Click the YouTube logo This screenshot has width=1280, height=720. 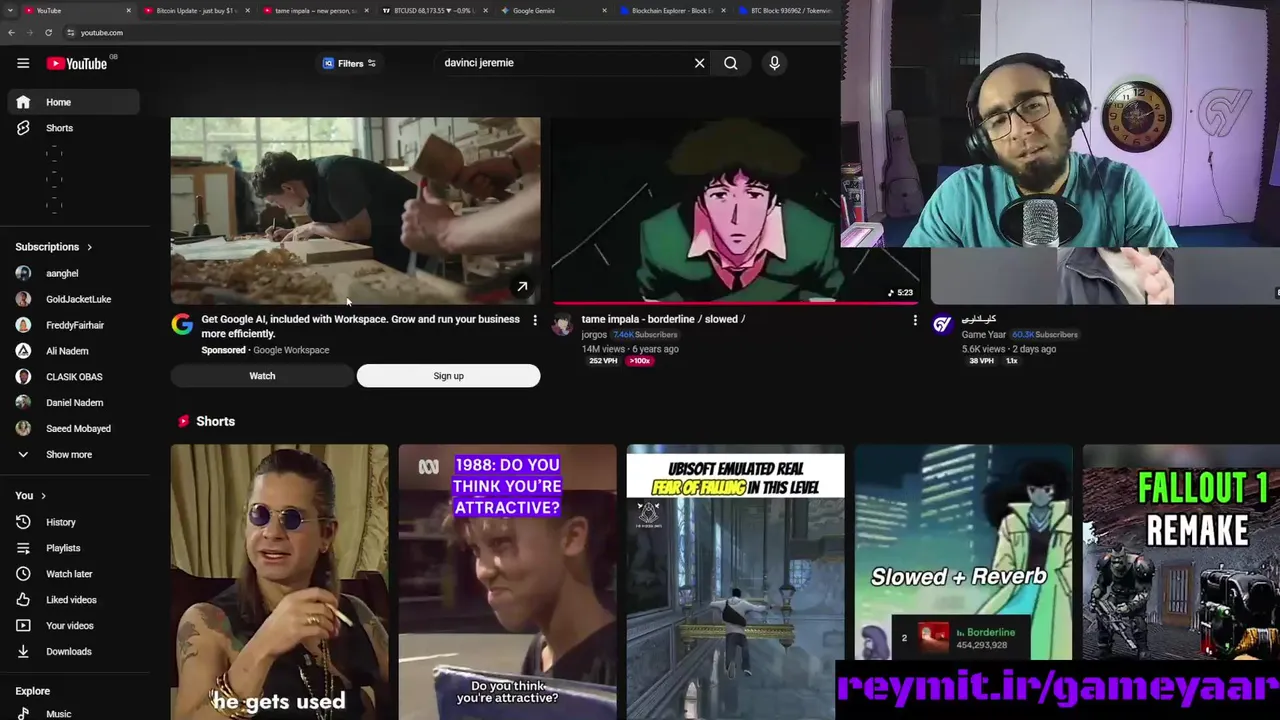pyautogui.click(x=76, y=63)
